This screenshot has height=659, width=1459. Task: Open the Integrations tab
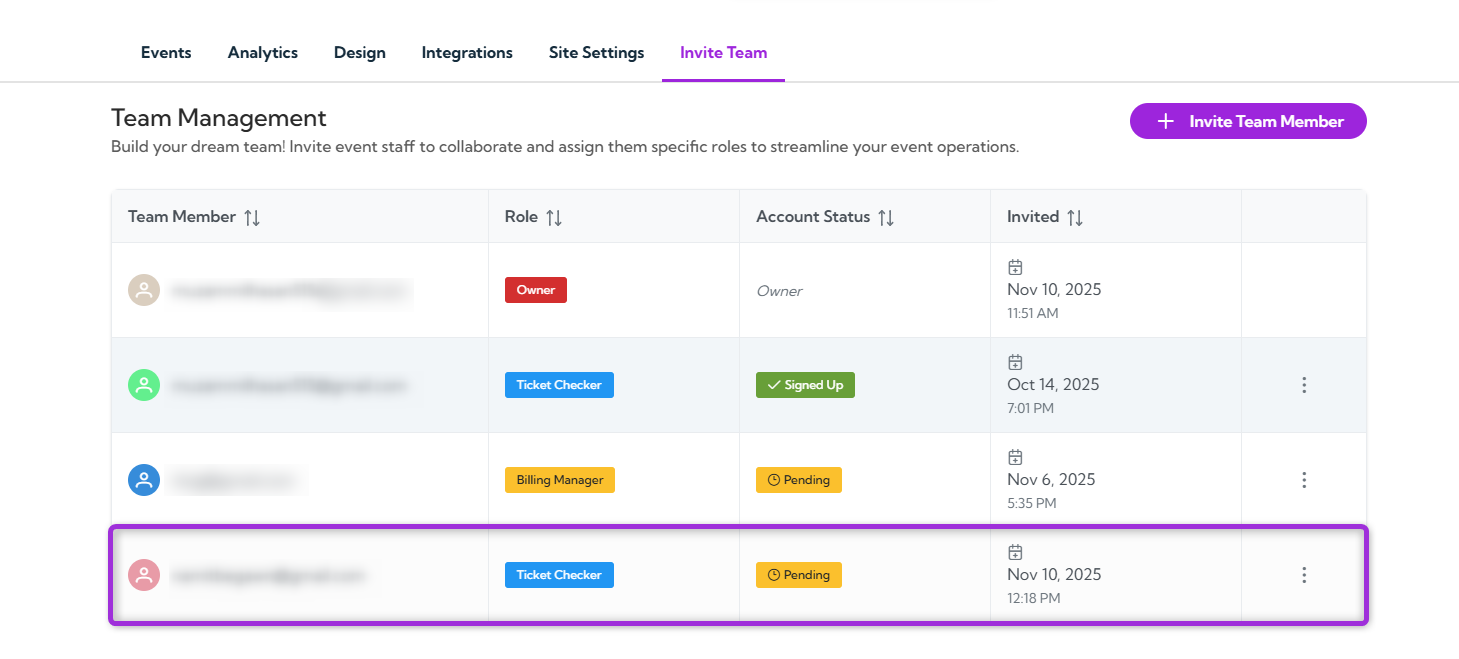click(467, 53)
